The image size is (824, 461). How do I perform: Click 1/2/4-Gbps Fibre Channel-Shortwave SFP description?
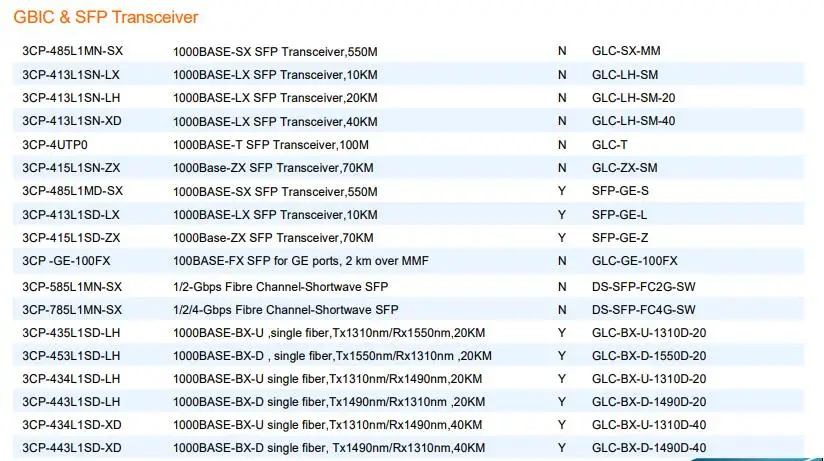coord(286,310)
